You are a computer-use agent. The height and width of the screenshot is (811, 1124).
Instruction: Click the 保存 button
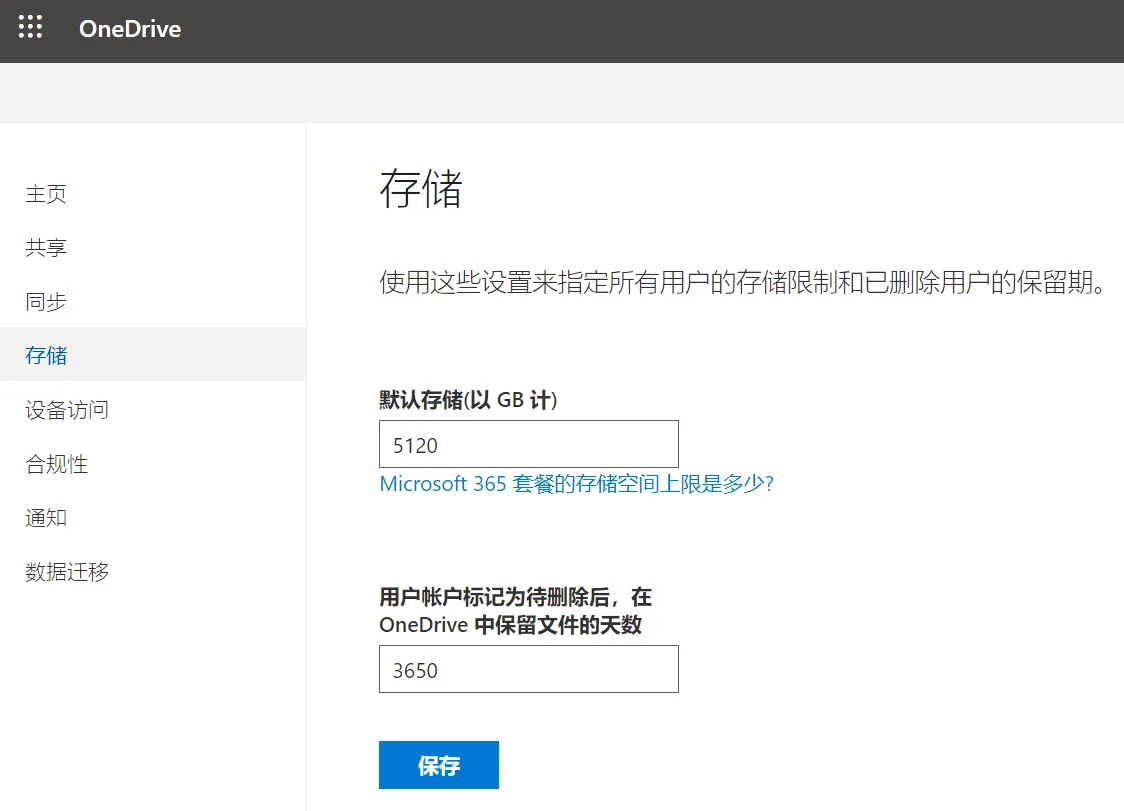[438, 764]
